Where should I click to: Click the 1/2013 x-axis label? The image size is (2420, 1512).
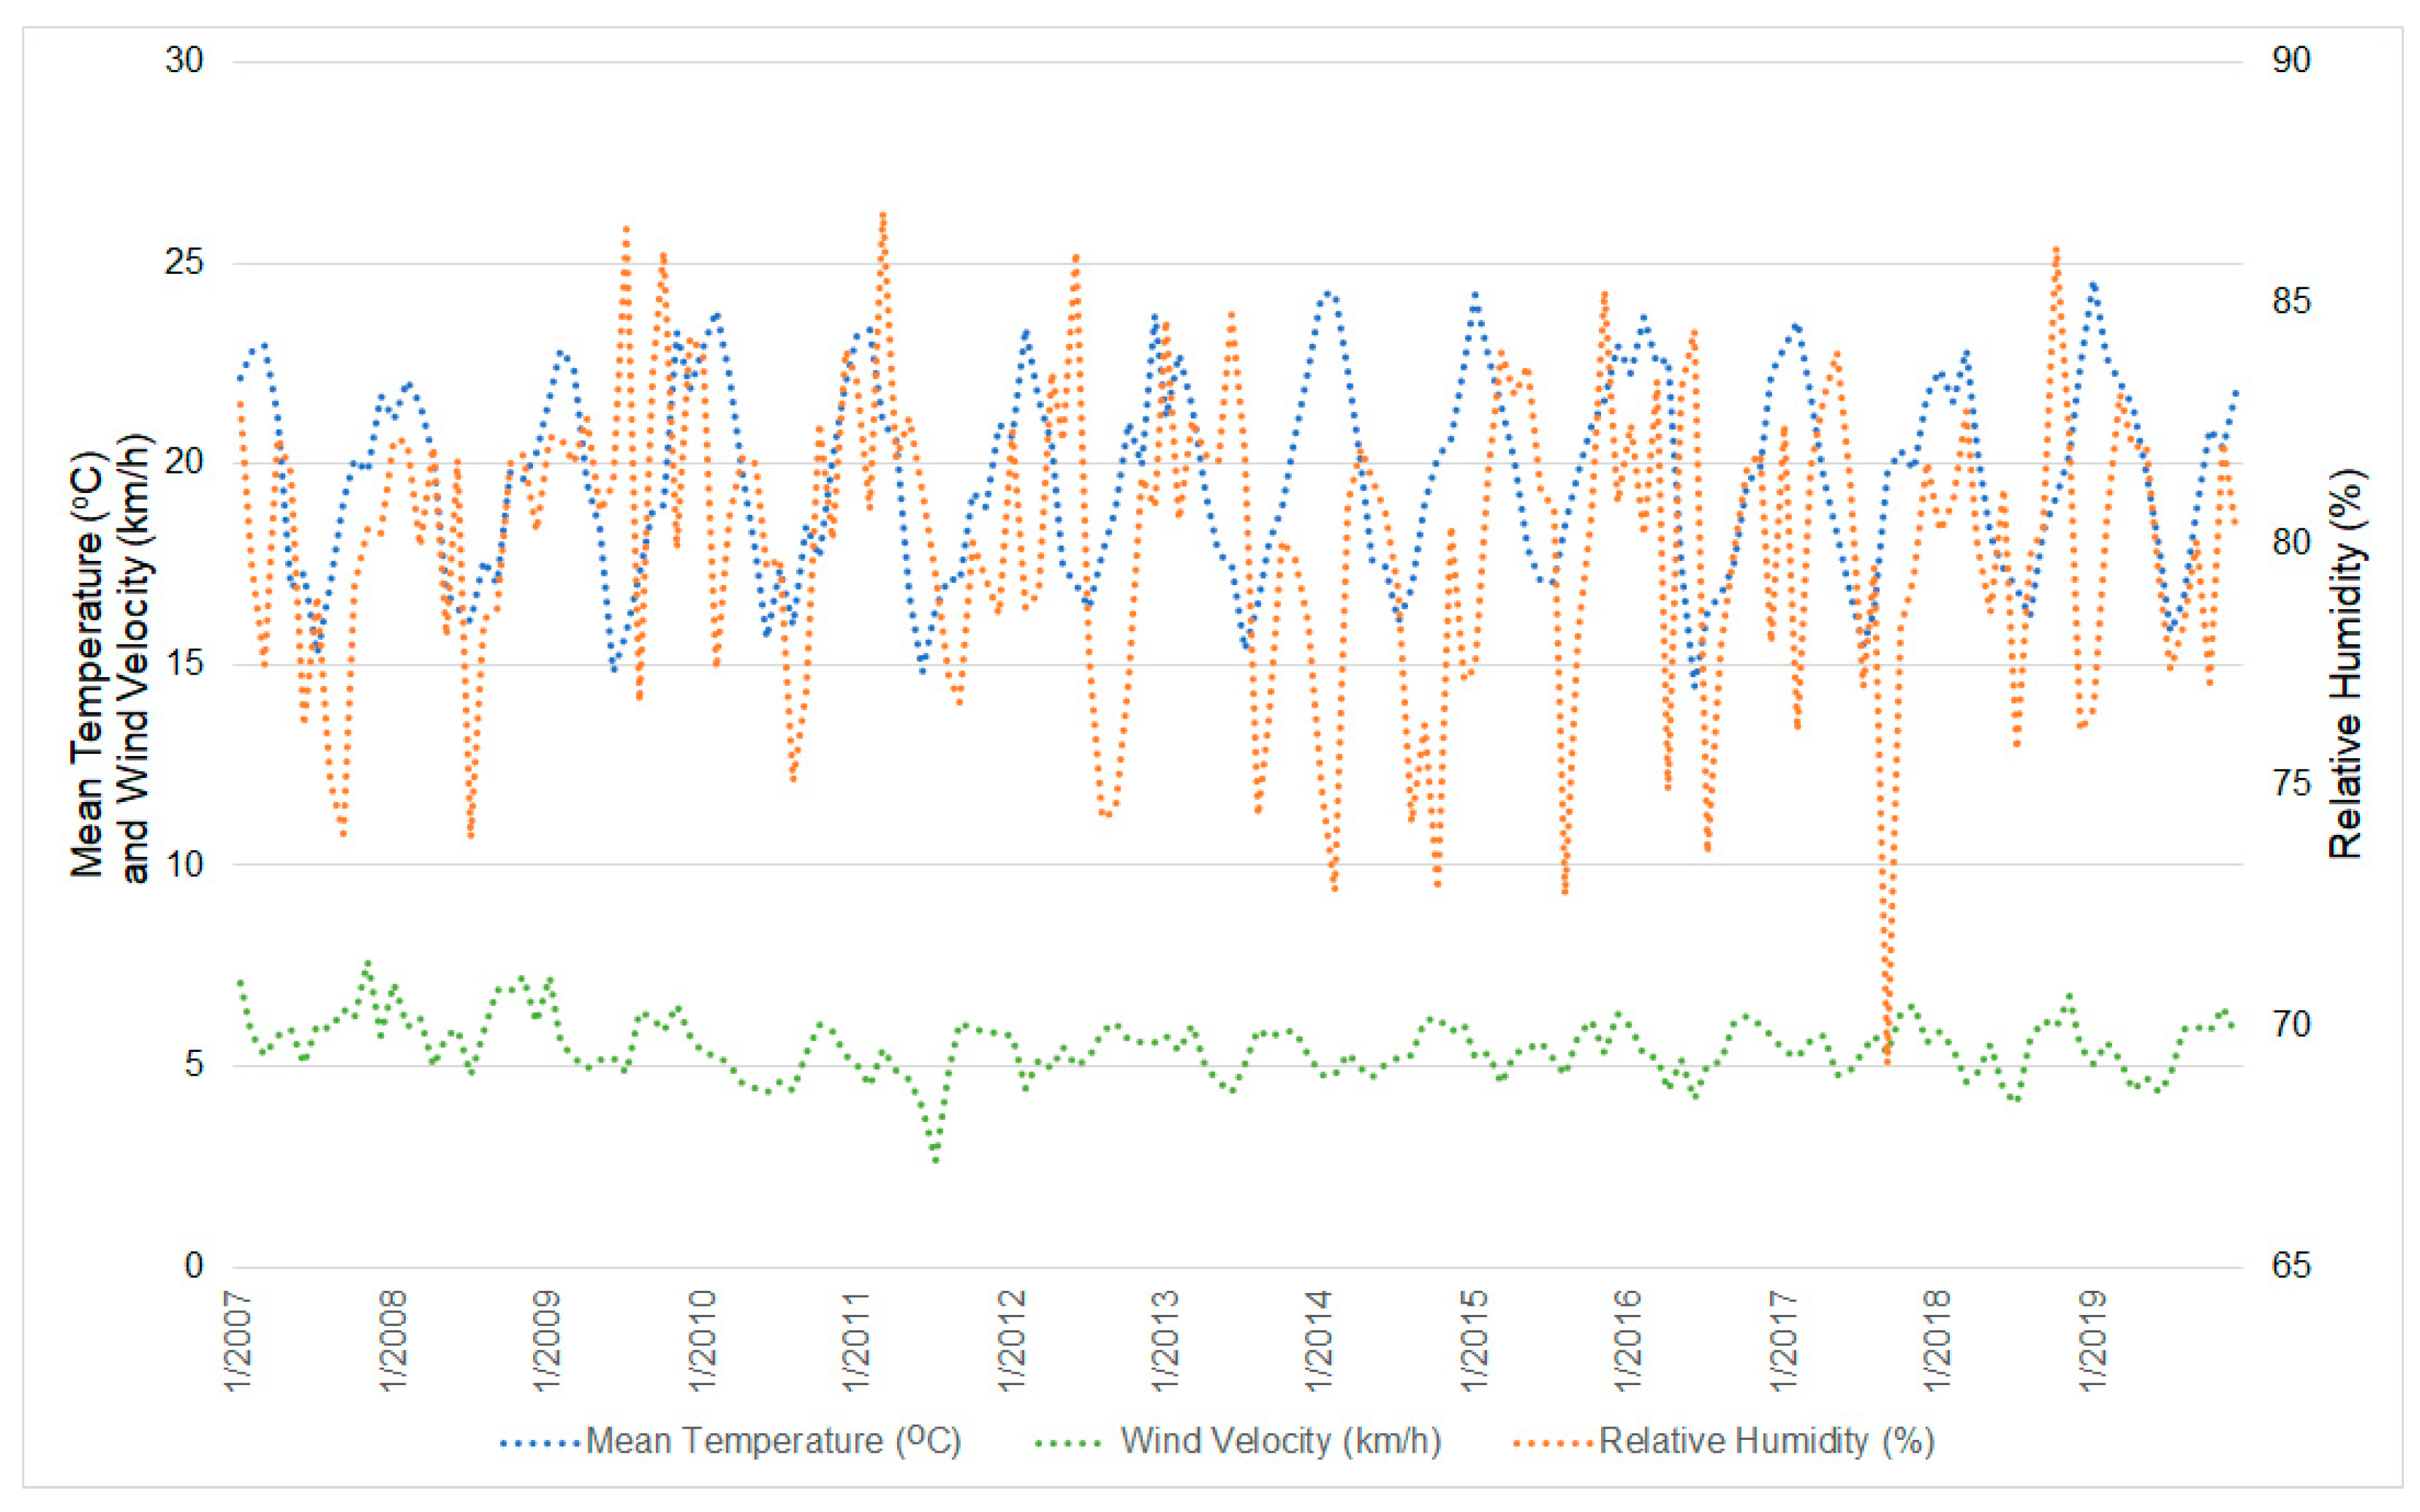tap(1166, 1340)
